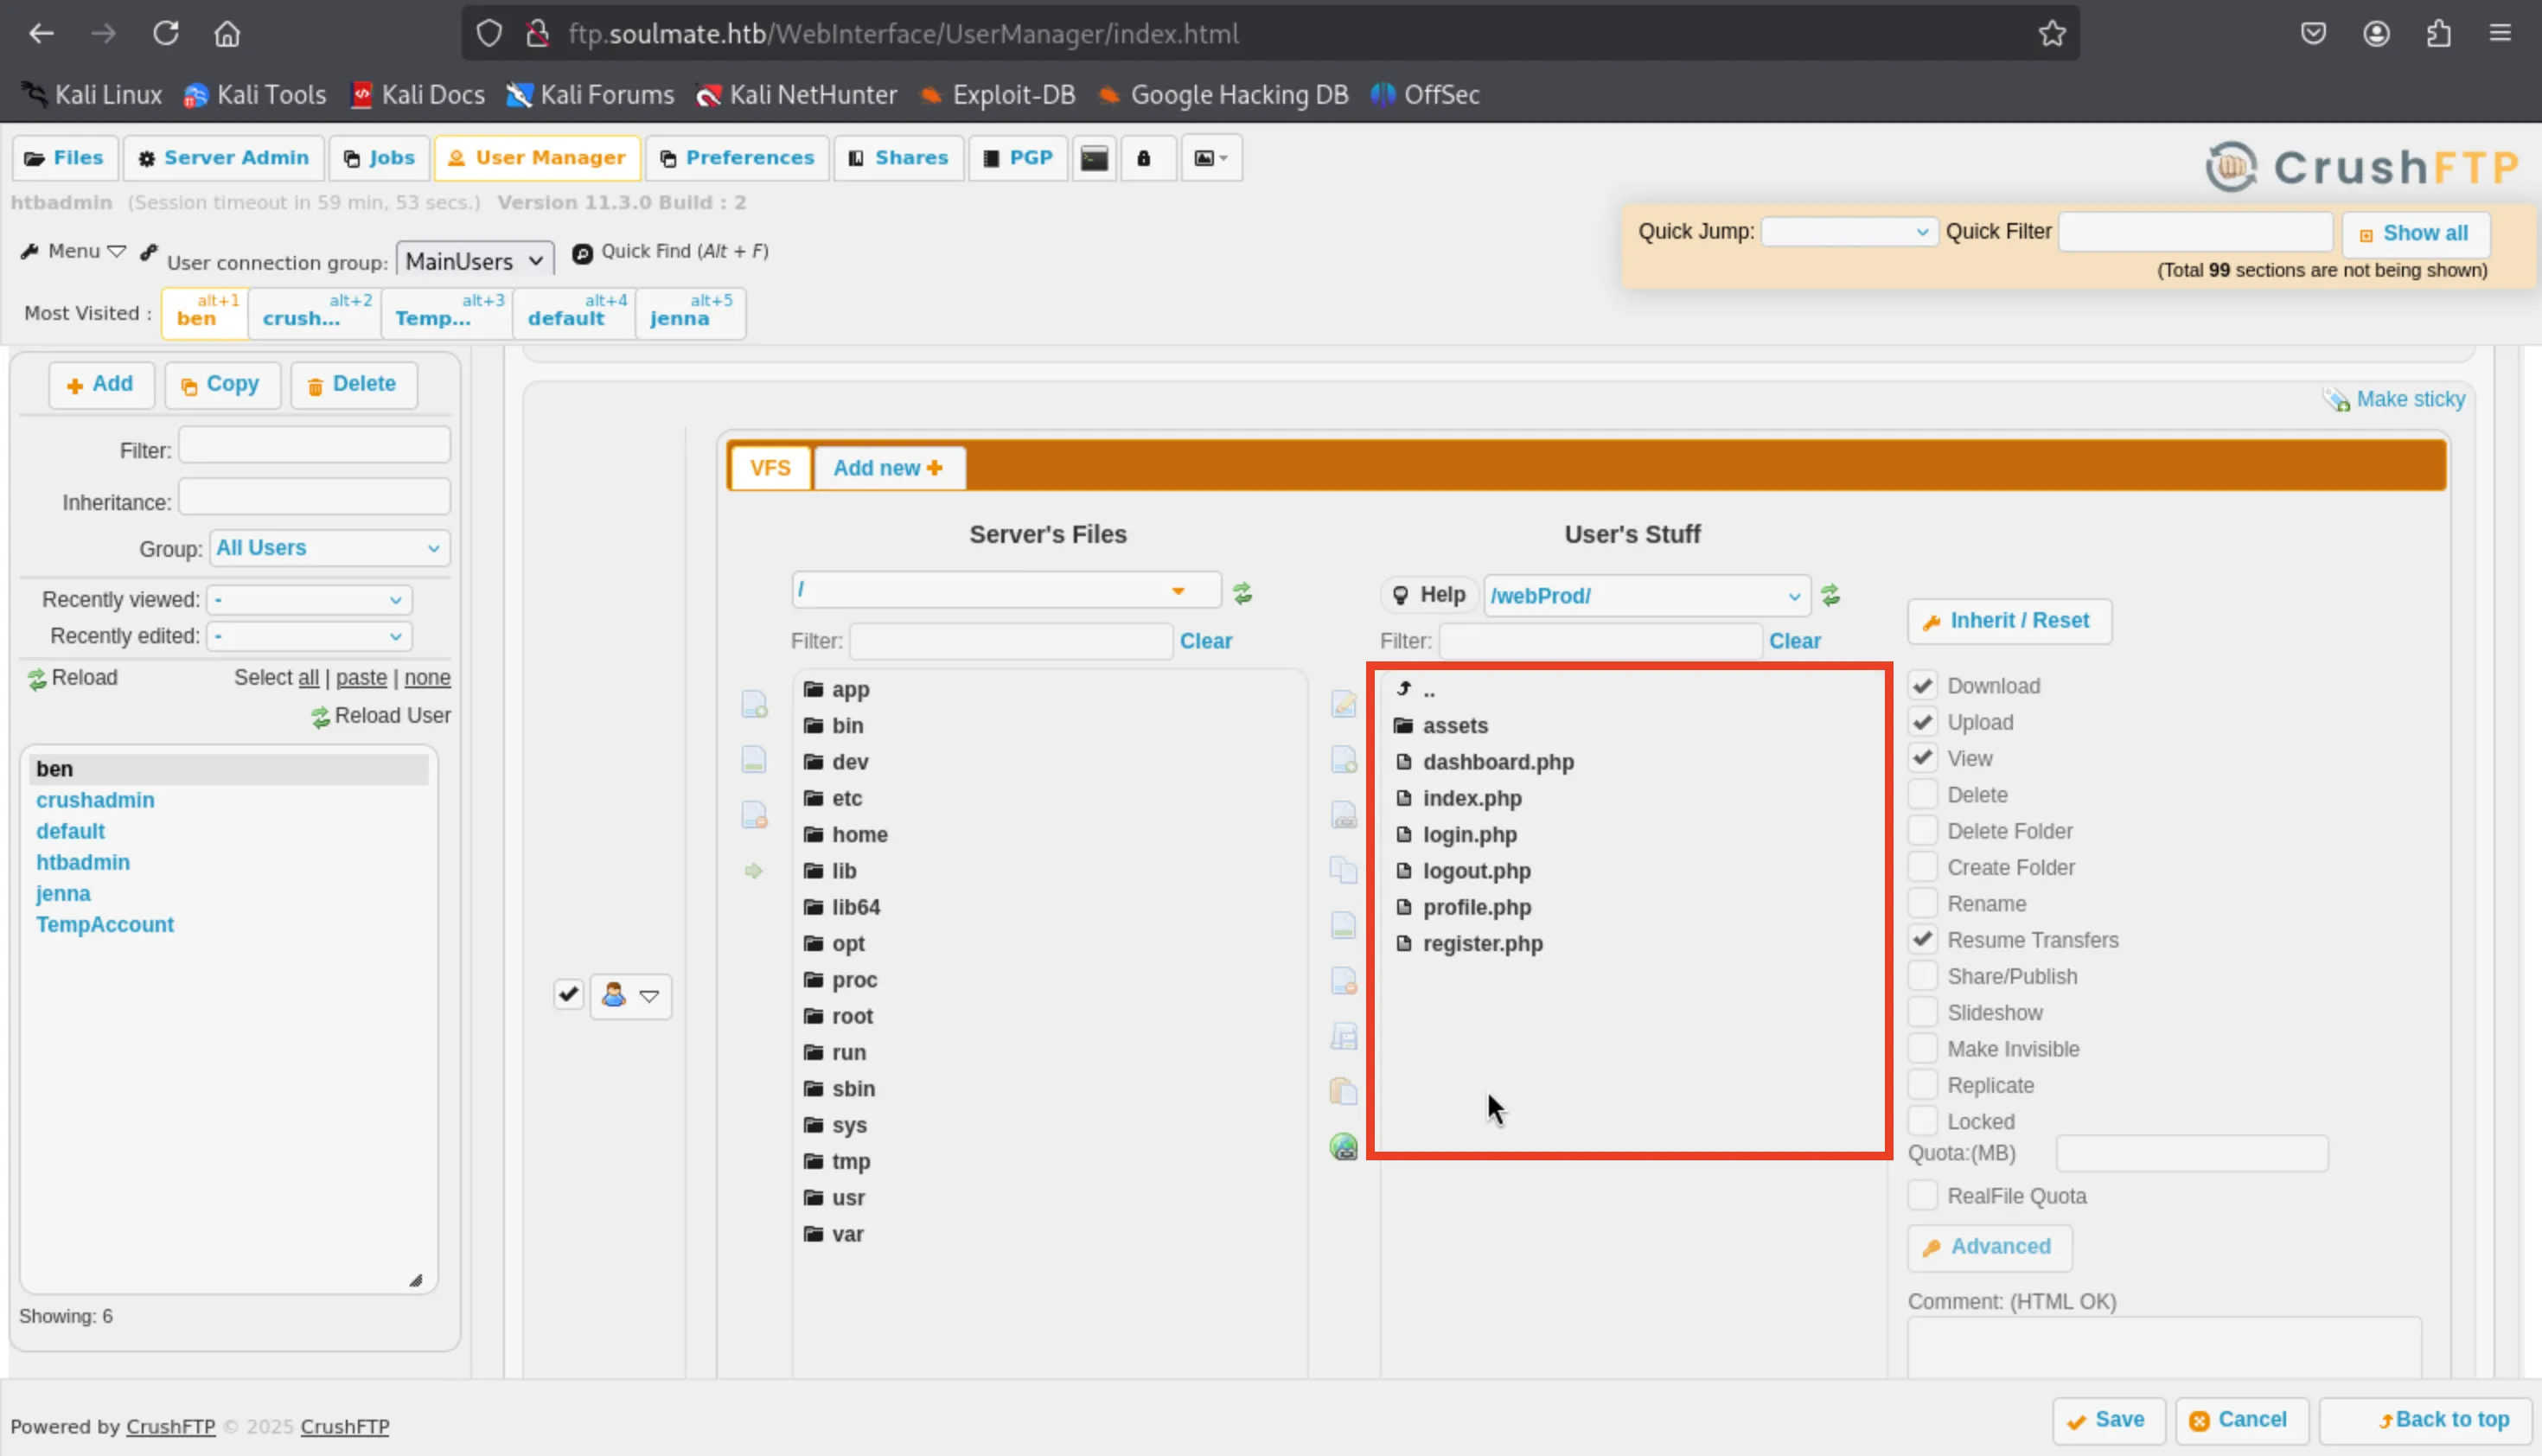Viewport: 2542px width, 1456px height.
Task: Uncheck the Upload permission checkbox
Action: (1922, 722)
